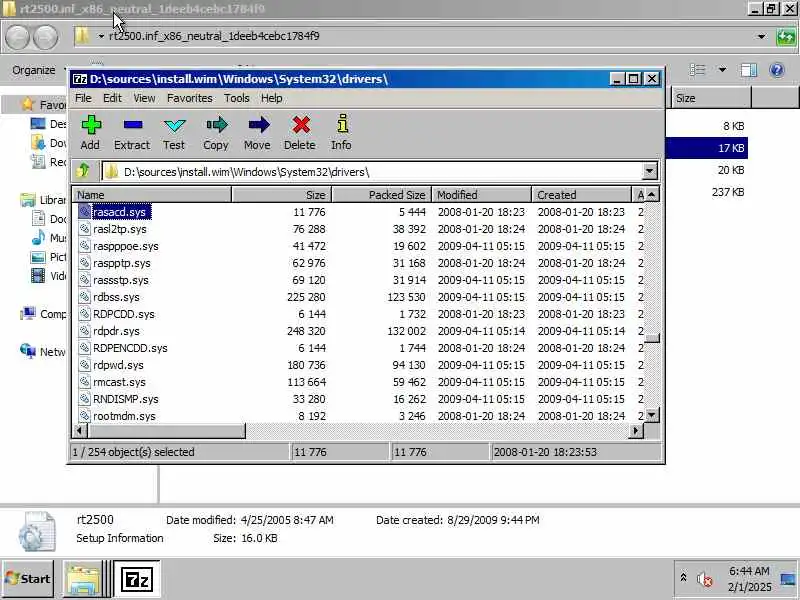Open the Tools menu in 7-Zip

coord(237,98)
